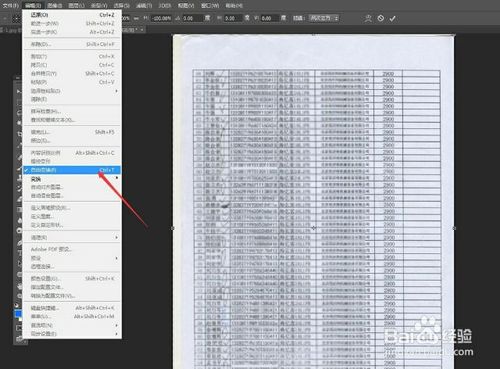The image size is (500, 369).
Task: Open the 类型(Y) menu
Action: click(x=99, y=5)
